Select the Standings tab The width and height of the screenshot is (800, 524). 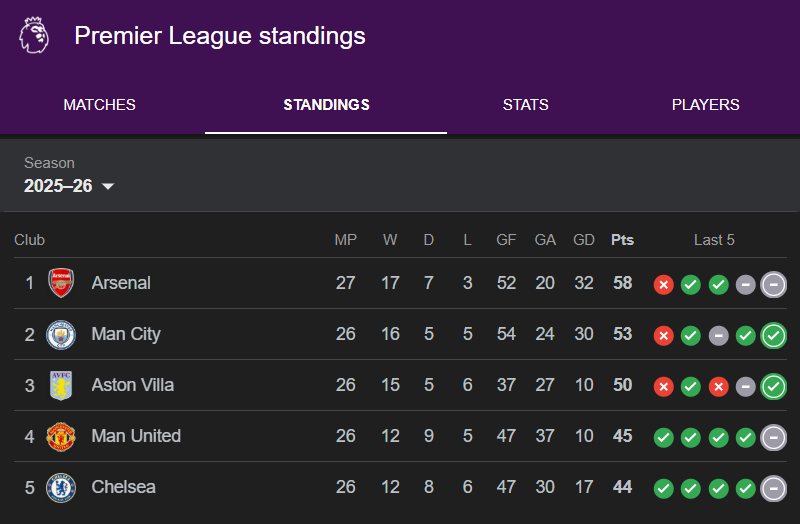(x=326, y=105)
